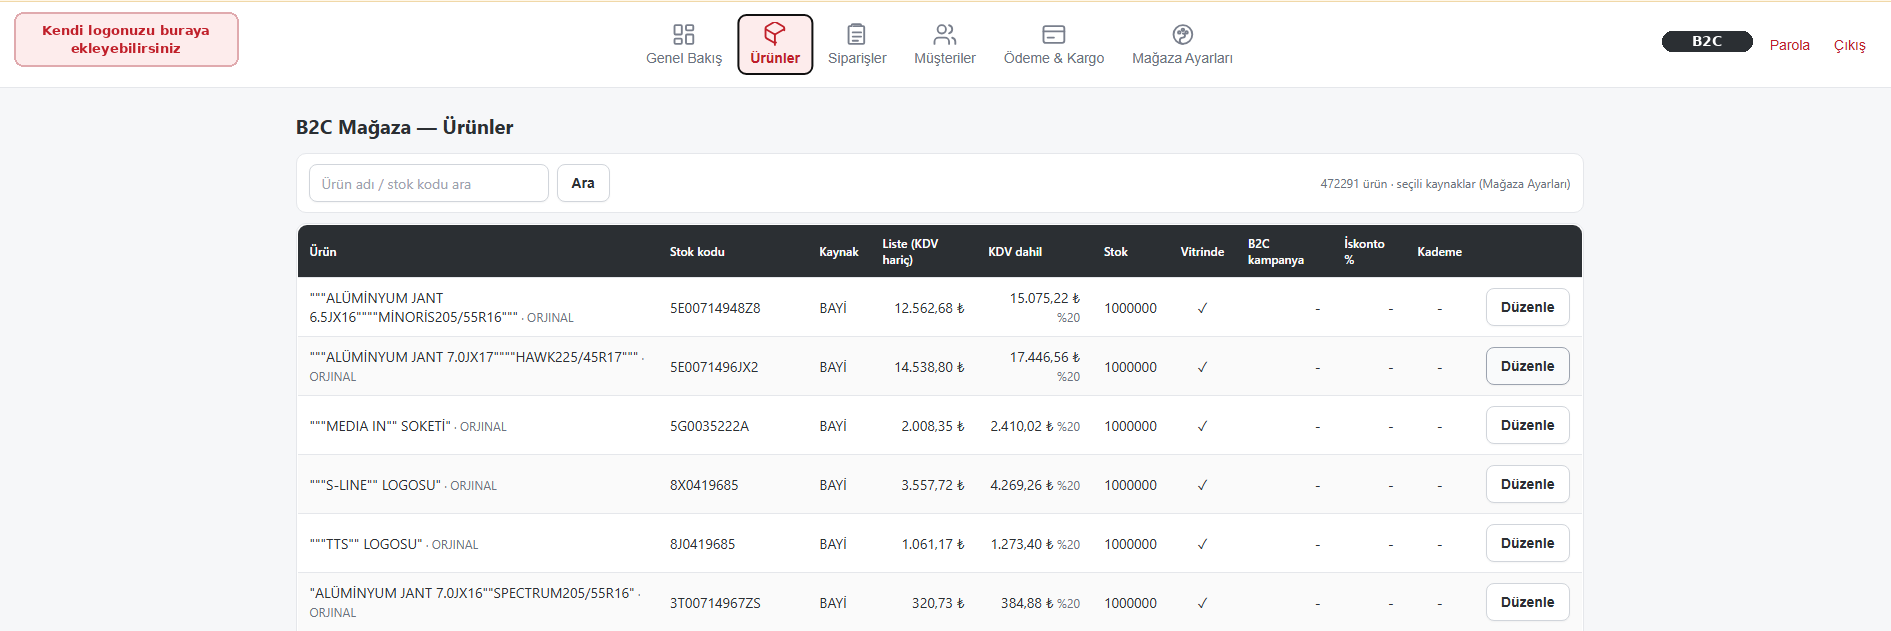Click the Vitrinde checkmark for 8J0419685

point(1202,544)
